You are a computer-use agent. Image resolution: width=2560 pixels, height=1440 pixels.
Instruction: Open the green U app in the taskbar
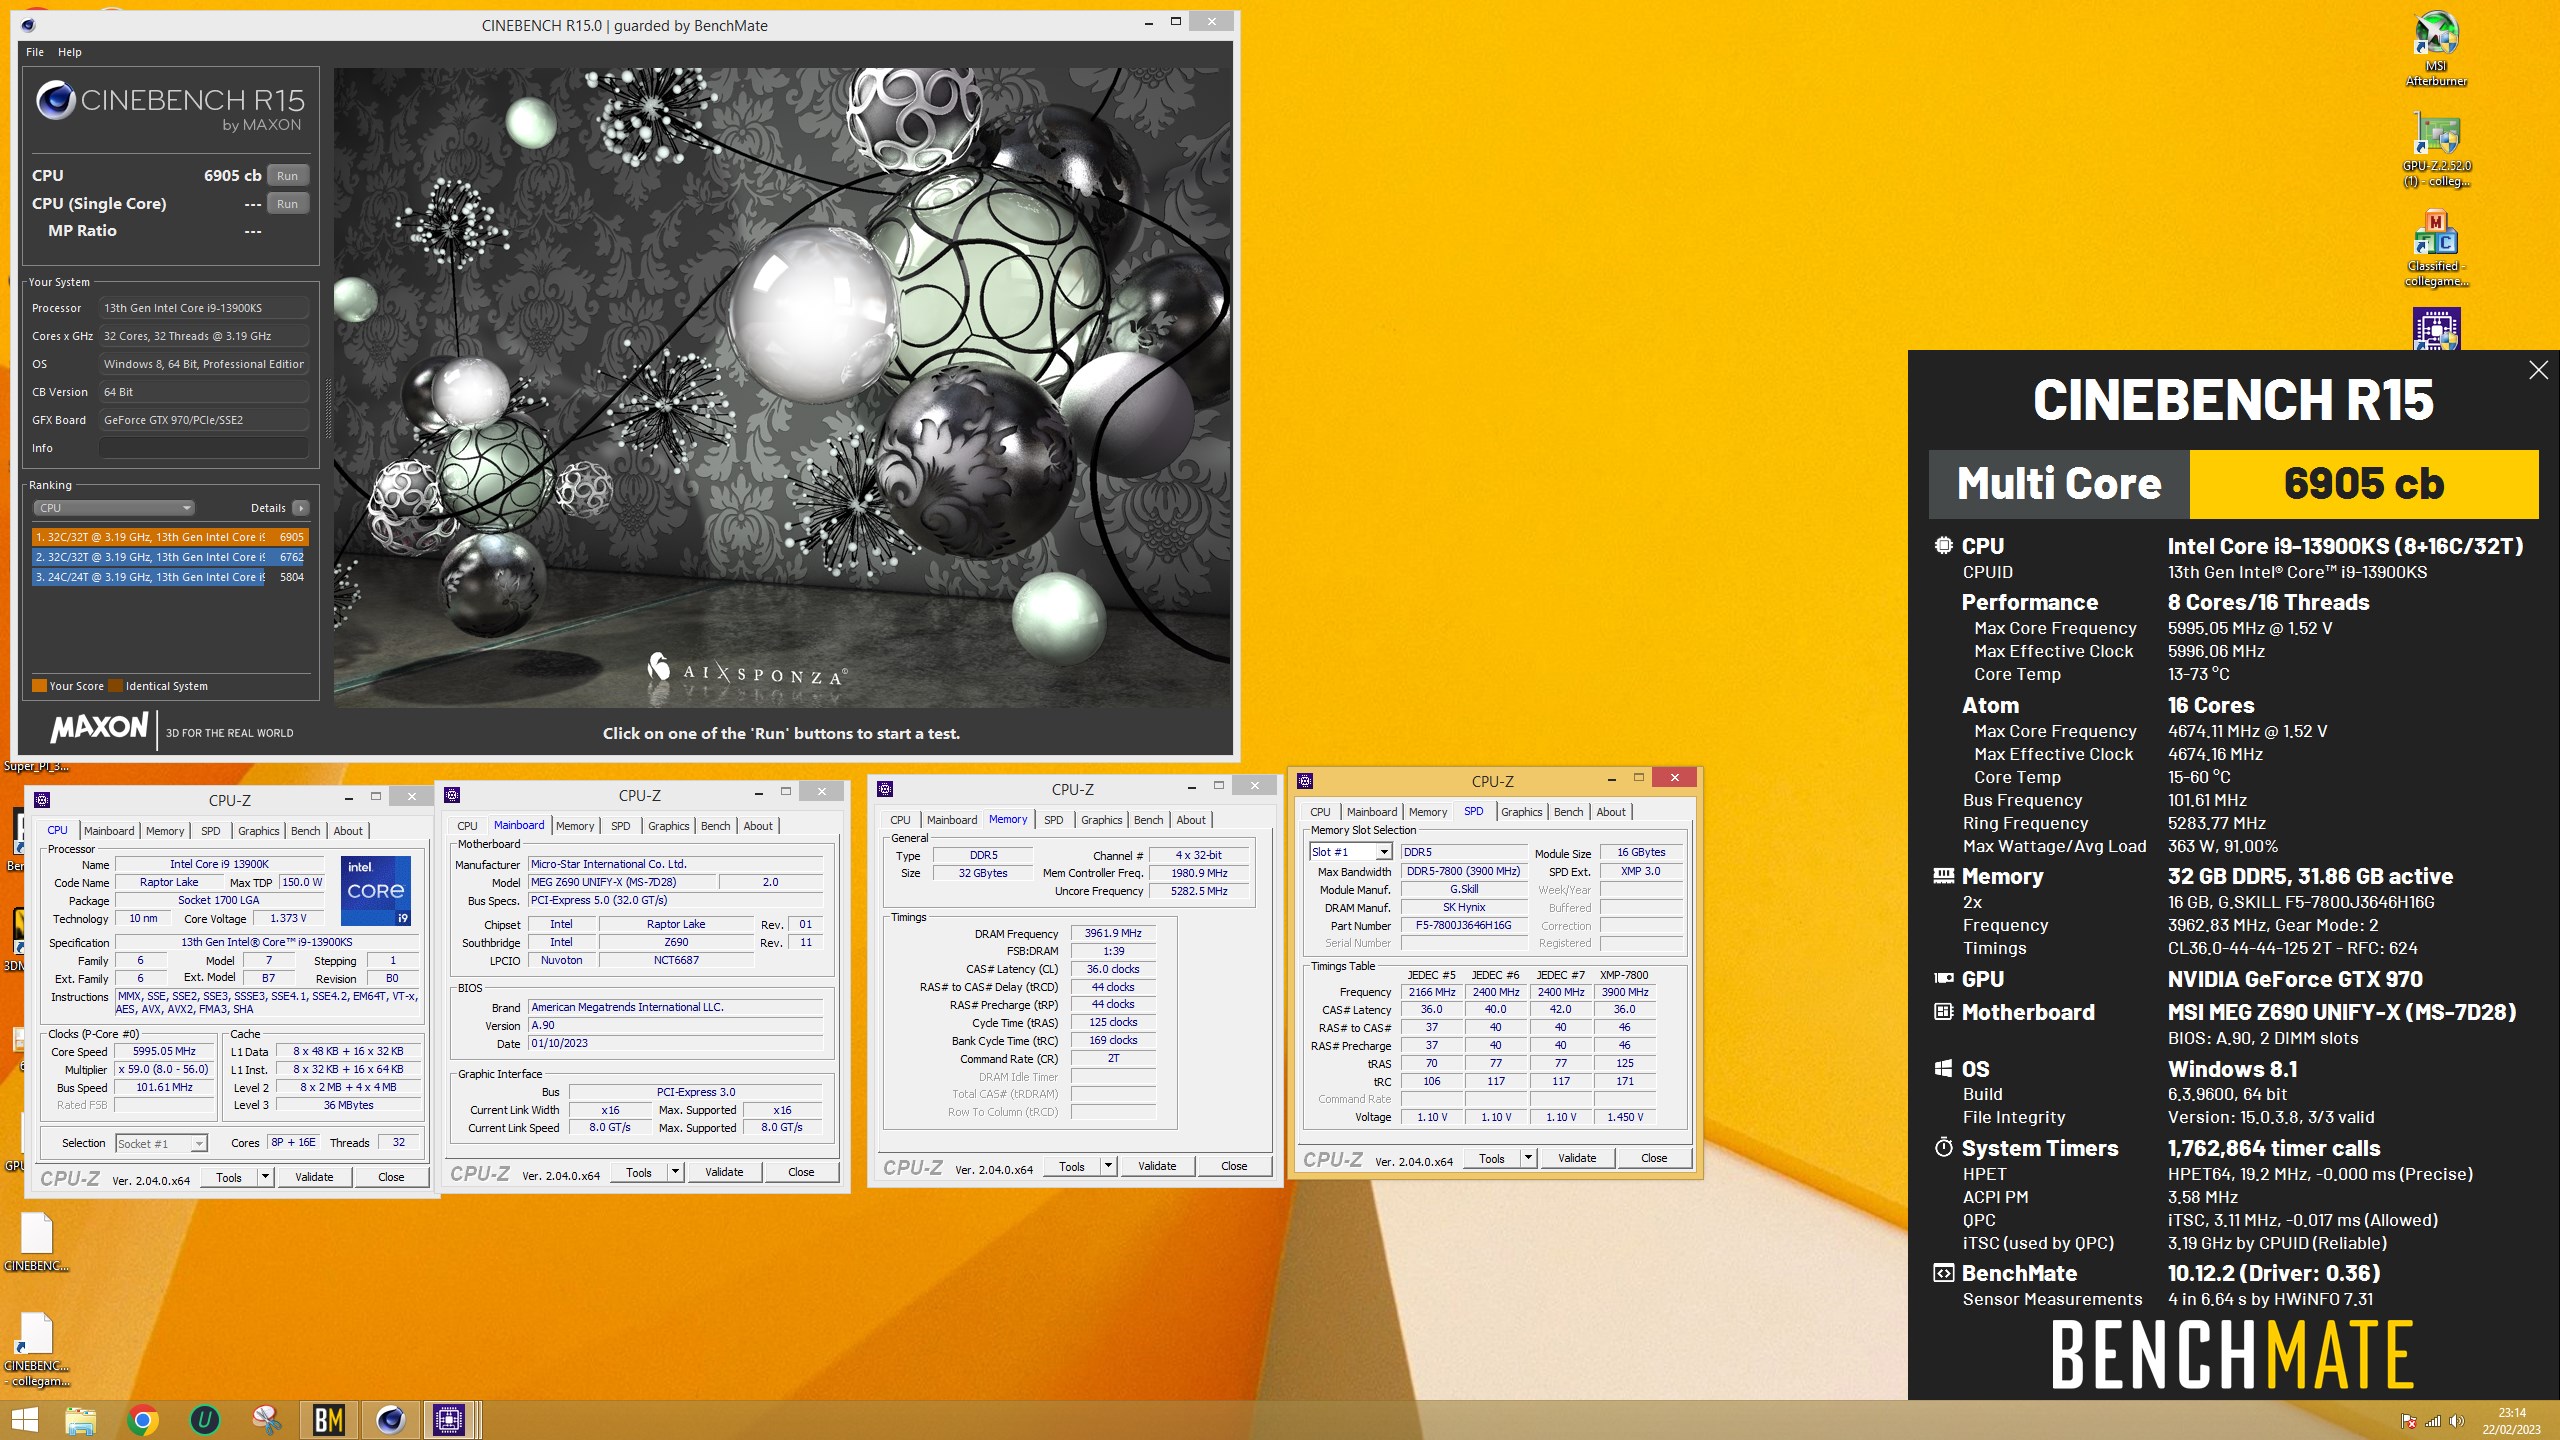(x=204, y=1420)
